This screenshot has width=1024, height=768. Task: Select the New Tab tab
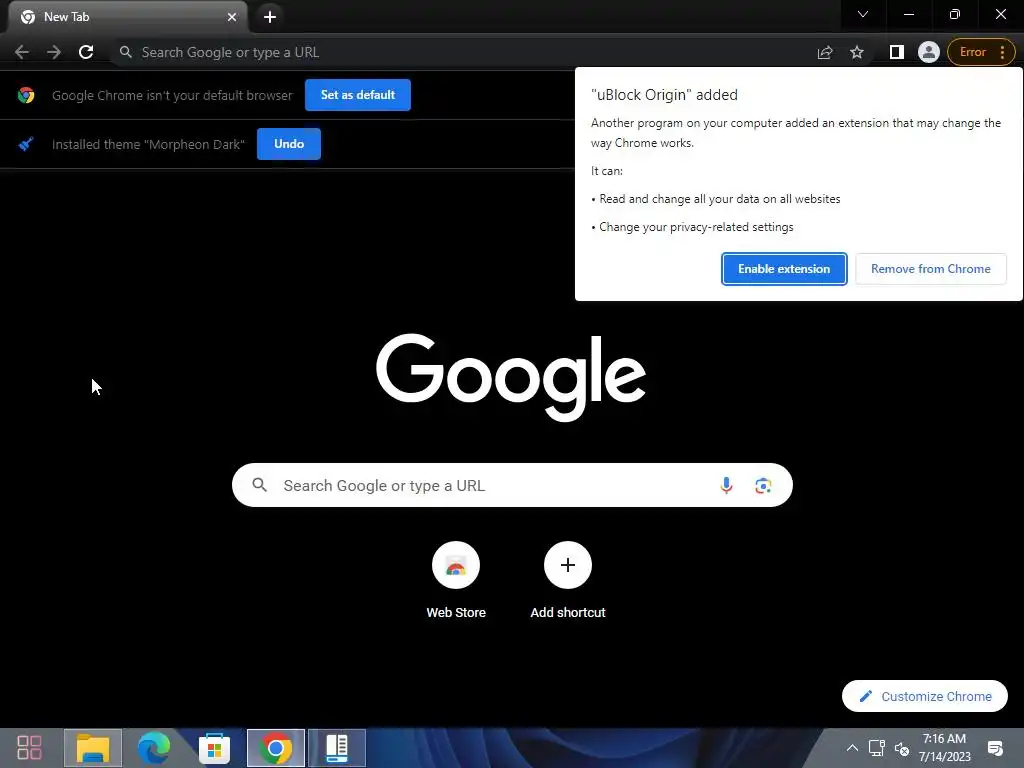pyautogui.click(x=127, y=17)
